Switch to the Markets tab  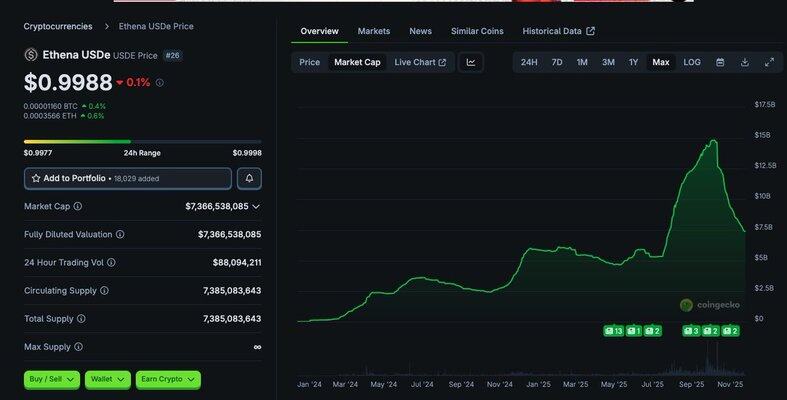coord(374,31)
